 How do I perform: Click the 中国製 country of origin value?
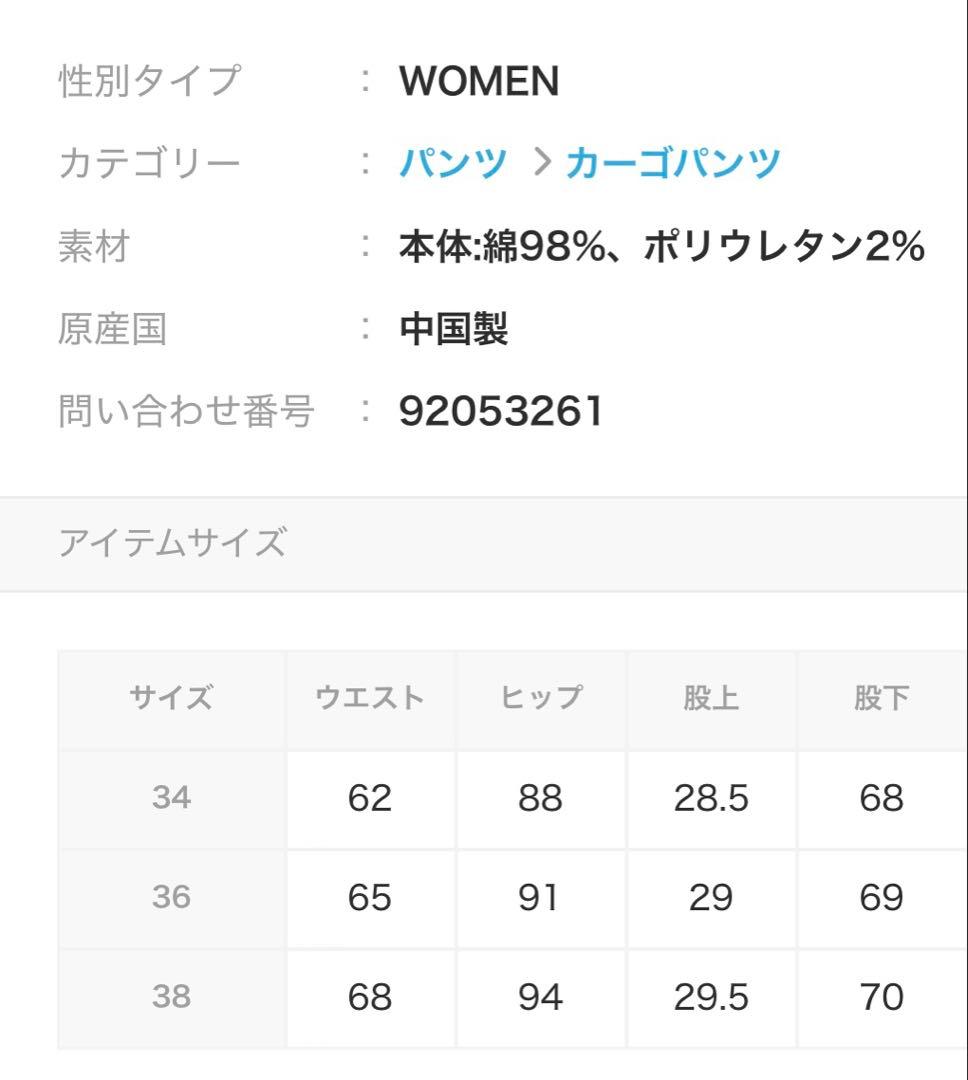click(x=454, y=328)
